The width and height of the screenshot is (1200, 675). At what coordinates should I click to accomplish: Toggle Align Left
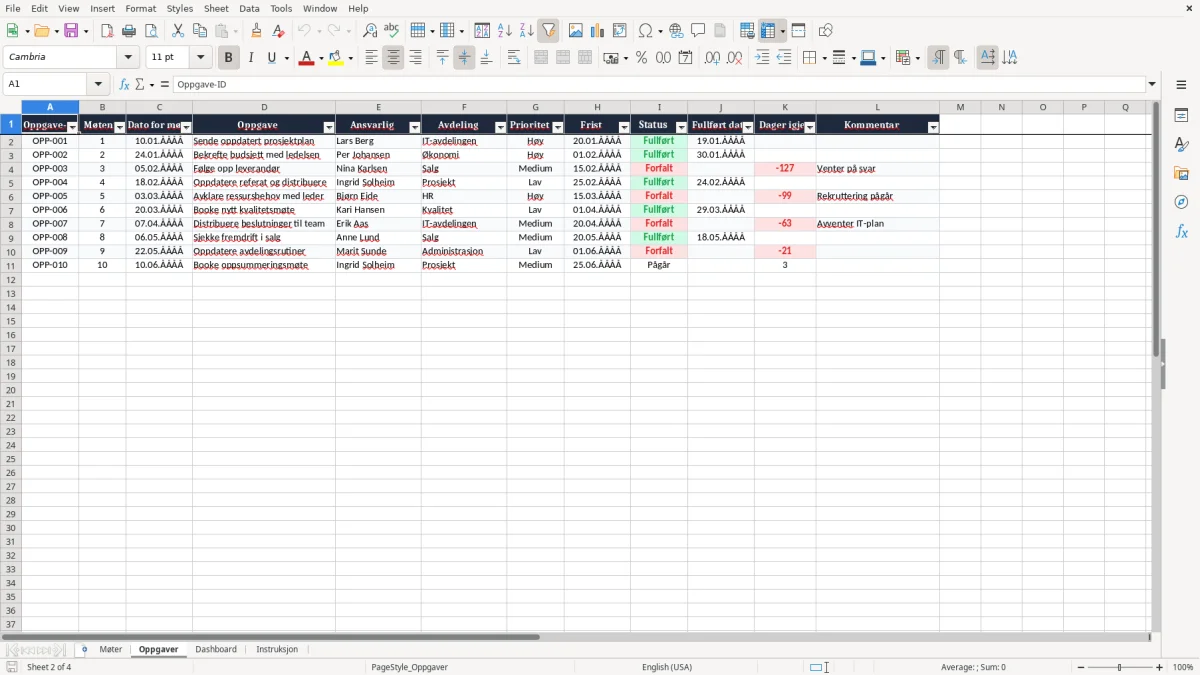(x=371, y=58)
